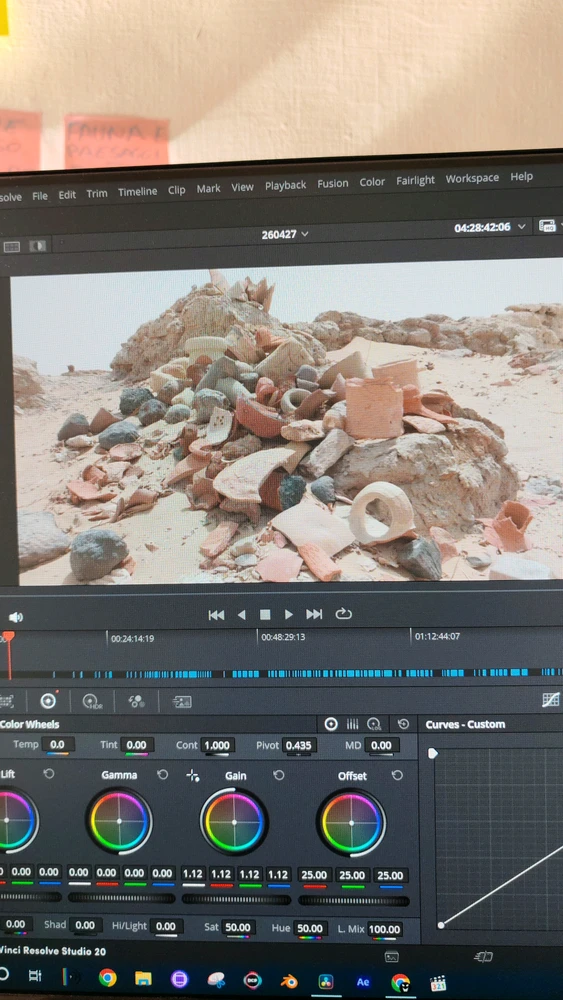Start playback with the play button
The height and width of the screenshot is (1000, 563).
(289, 614)
